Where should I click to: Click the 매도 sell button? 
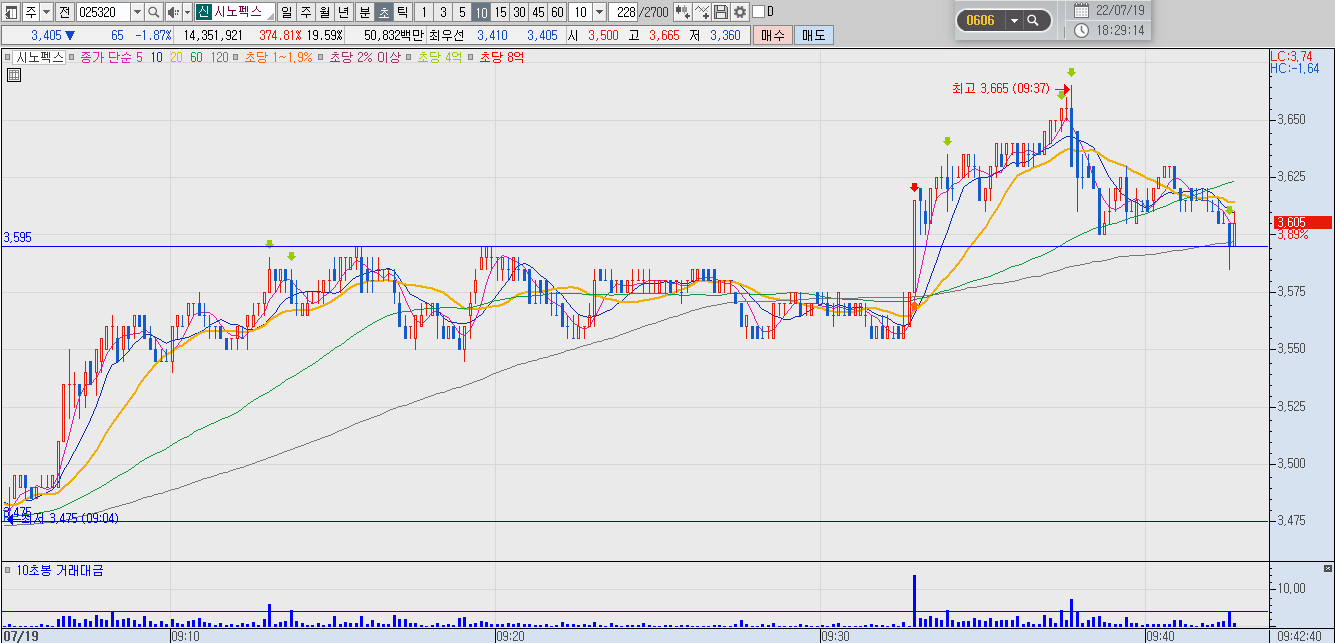[x=813, y=35]
